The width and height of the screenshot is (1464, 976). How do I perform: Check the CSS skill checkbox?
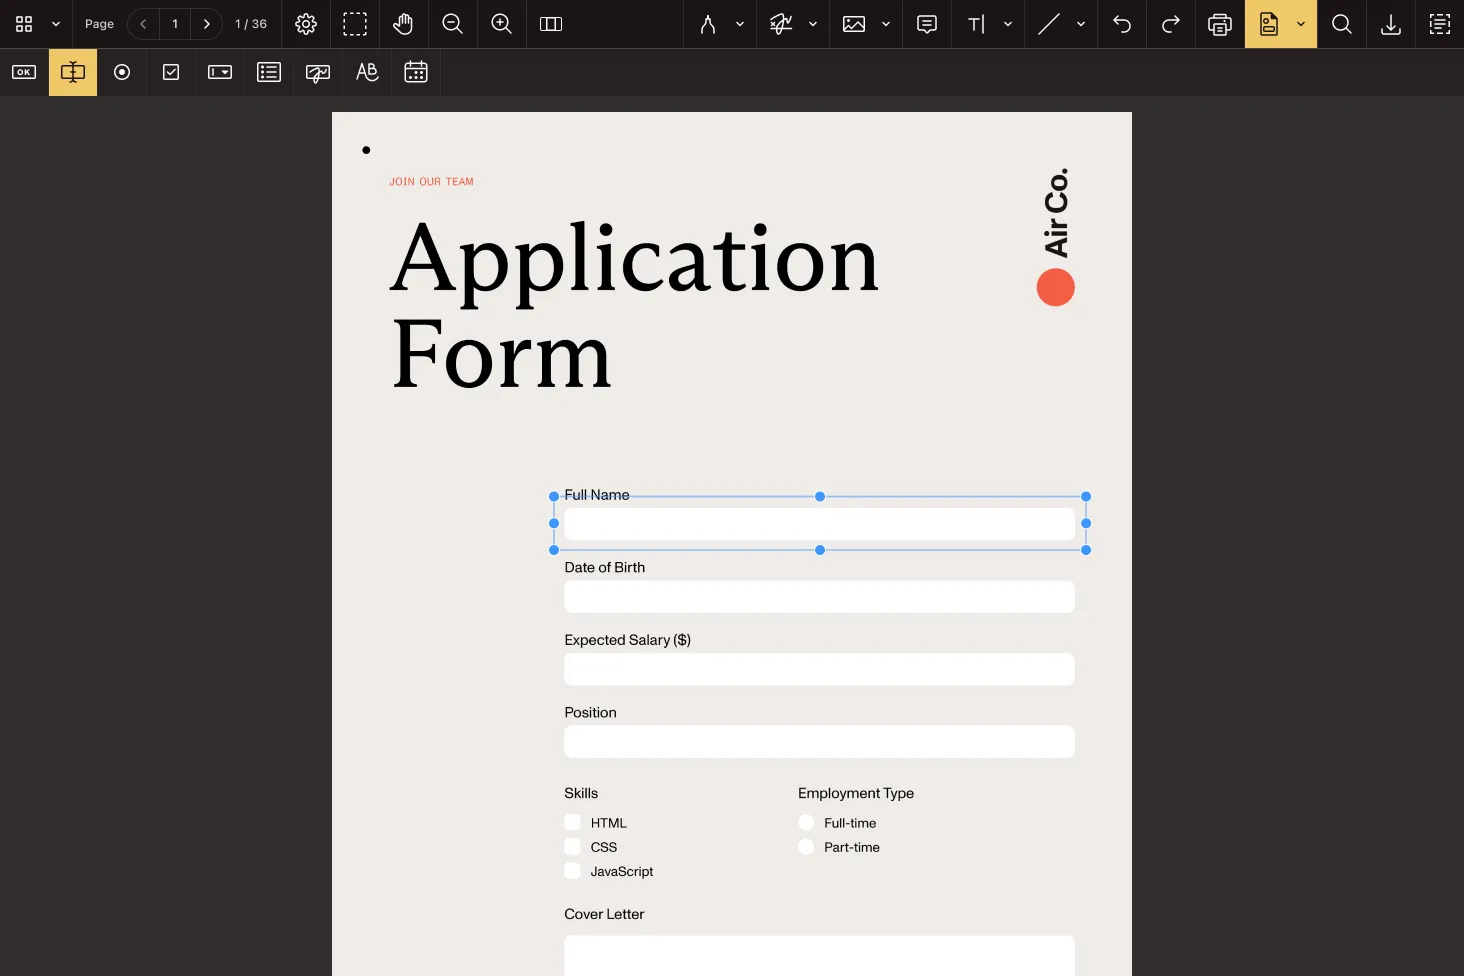(572, 847)
